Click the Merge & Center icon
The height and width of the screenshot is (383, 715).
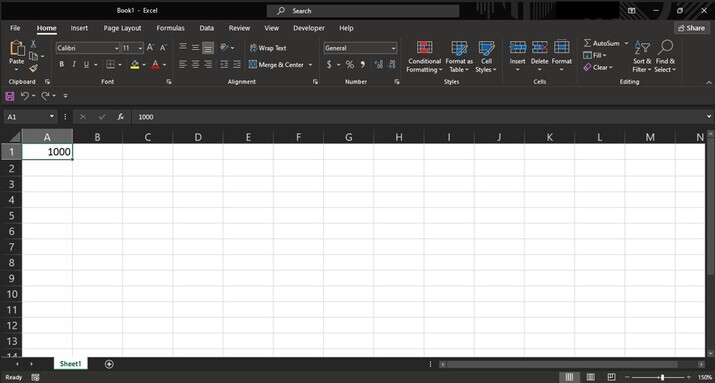253,65
